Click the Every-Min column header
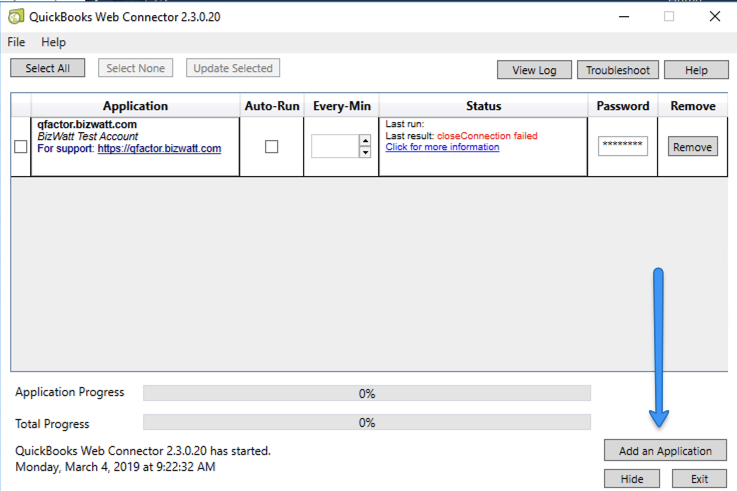The image size is (737, 491). point(342,106)
